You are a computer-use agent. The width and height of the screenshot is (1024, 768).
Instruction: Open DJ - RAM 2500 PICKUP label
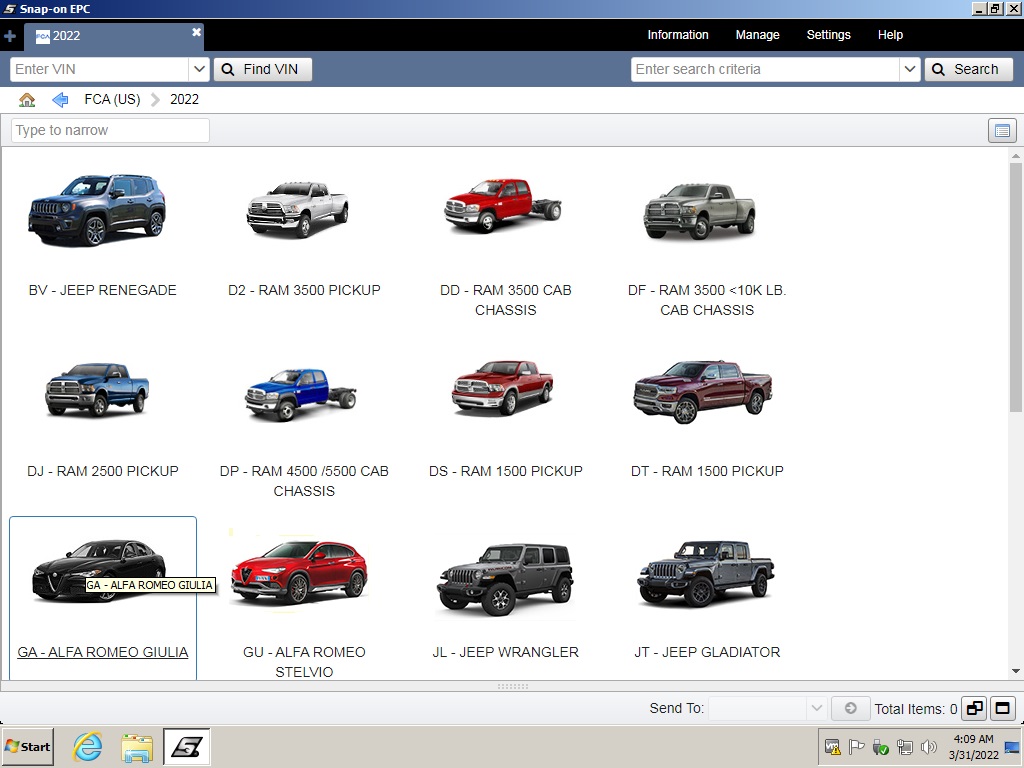tap(103, 472)
